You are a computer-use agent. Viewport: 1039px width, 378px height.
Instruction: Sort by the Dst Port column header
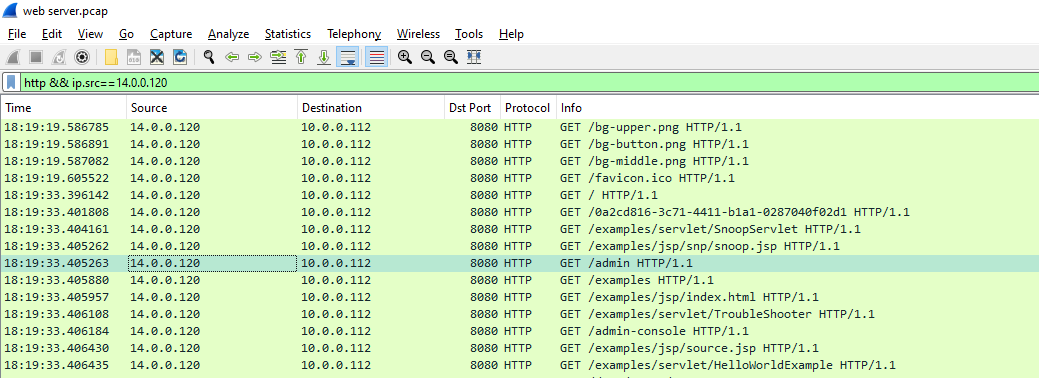click(x=472, y=107)
